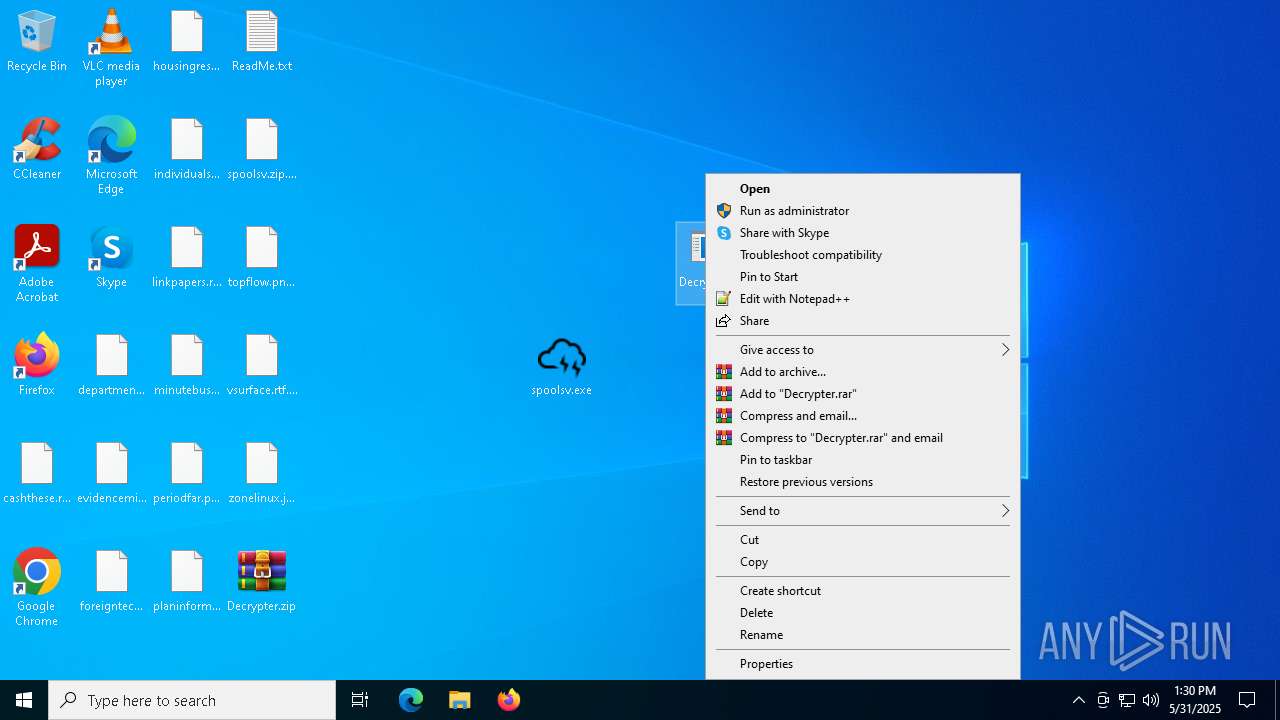Select the periodfar file icon

pyautogui.click(x=187, y=474)
